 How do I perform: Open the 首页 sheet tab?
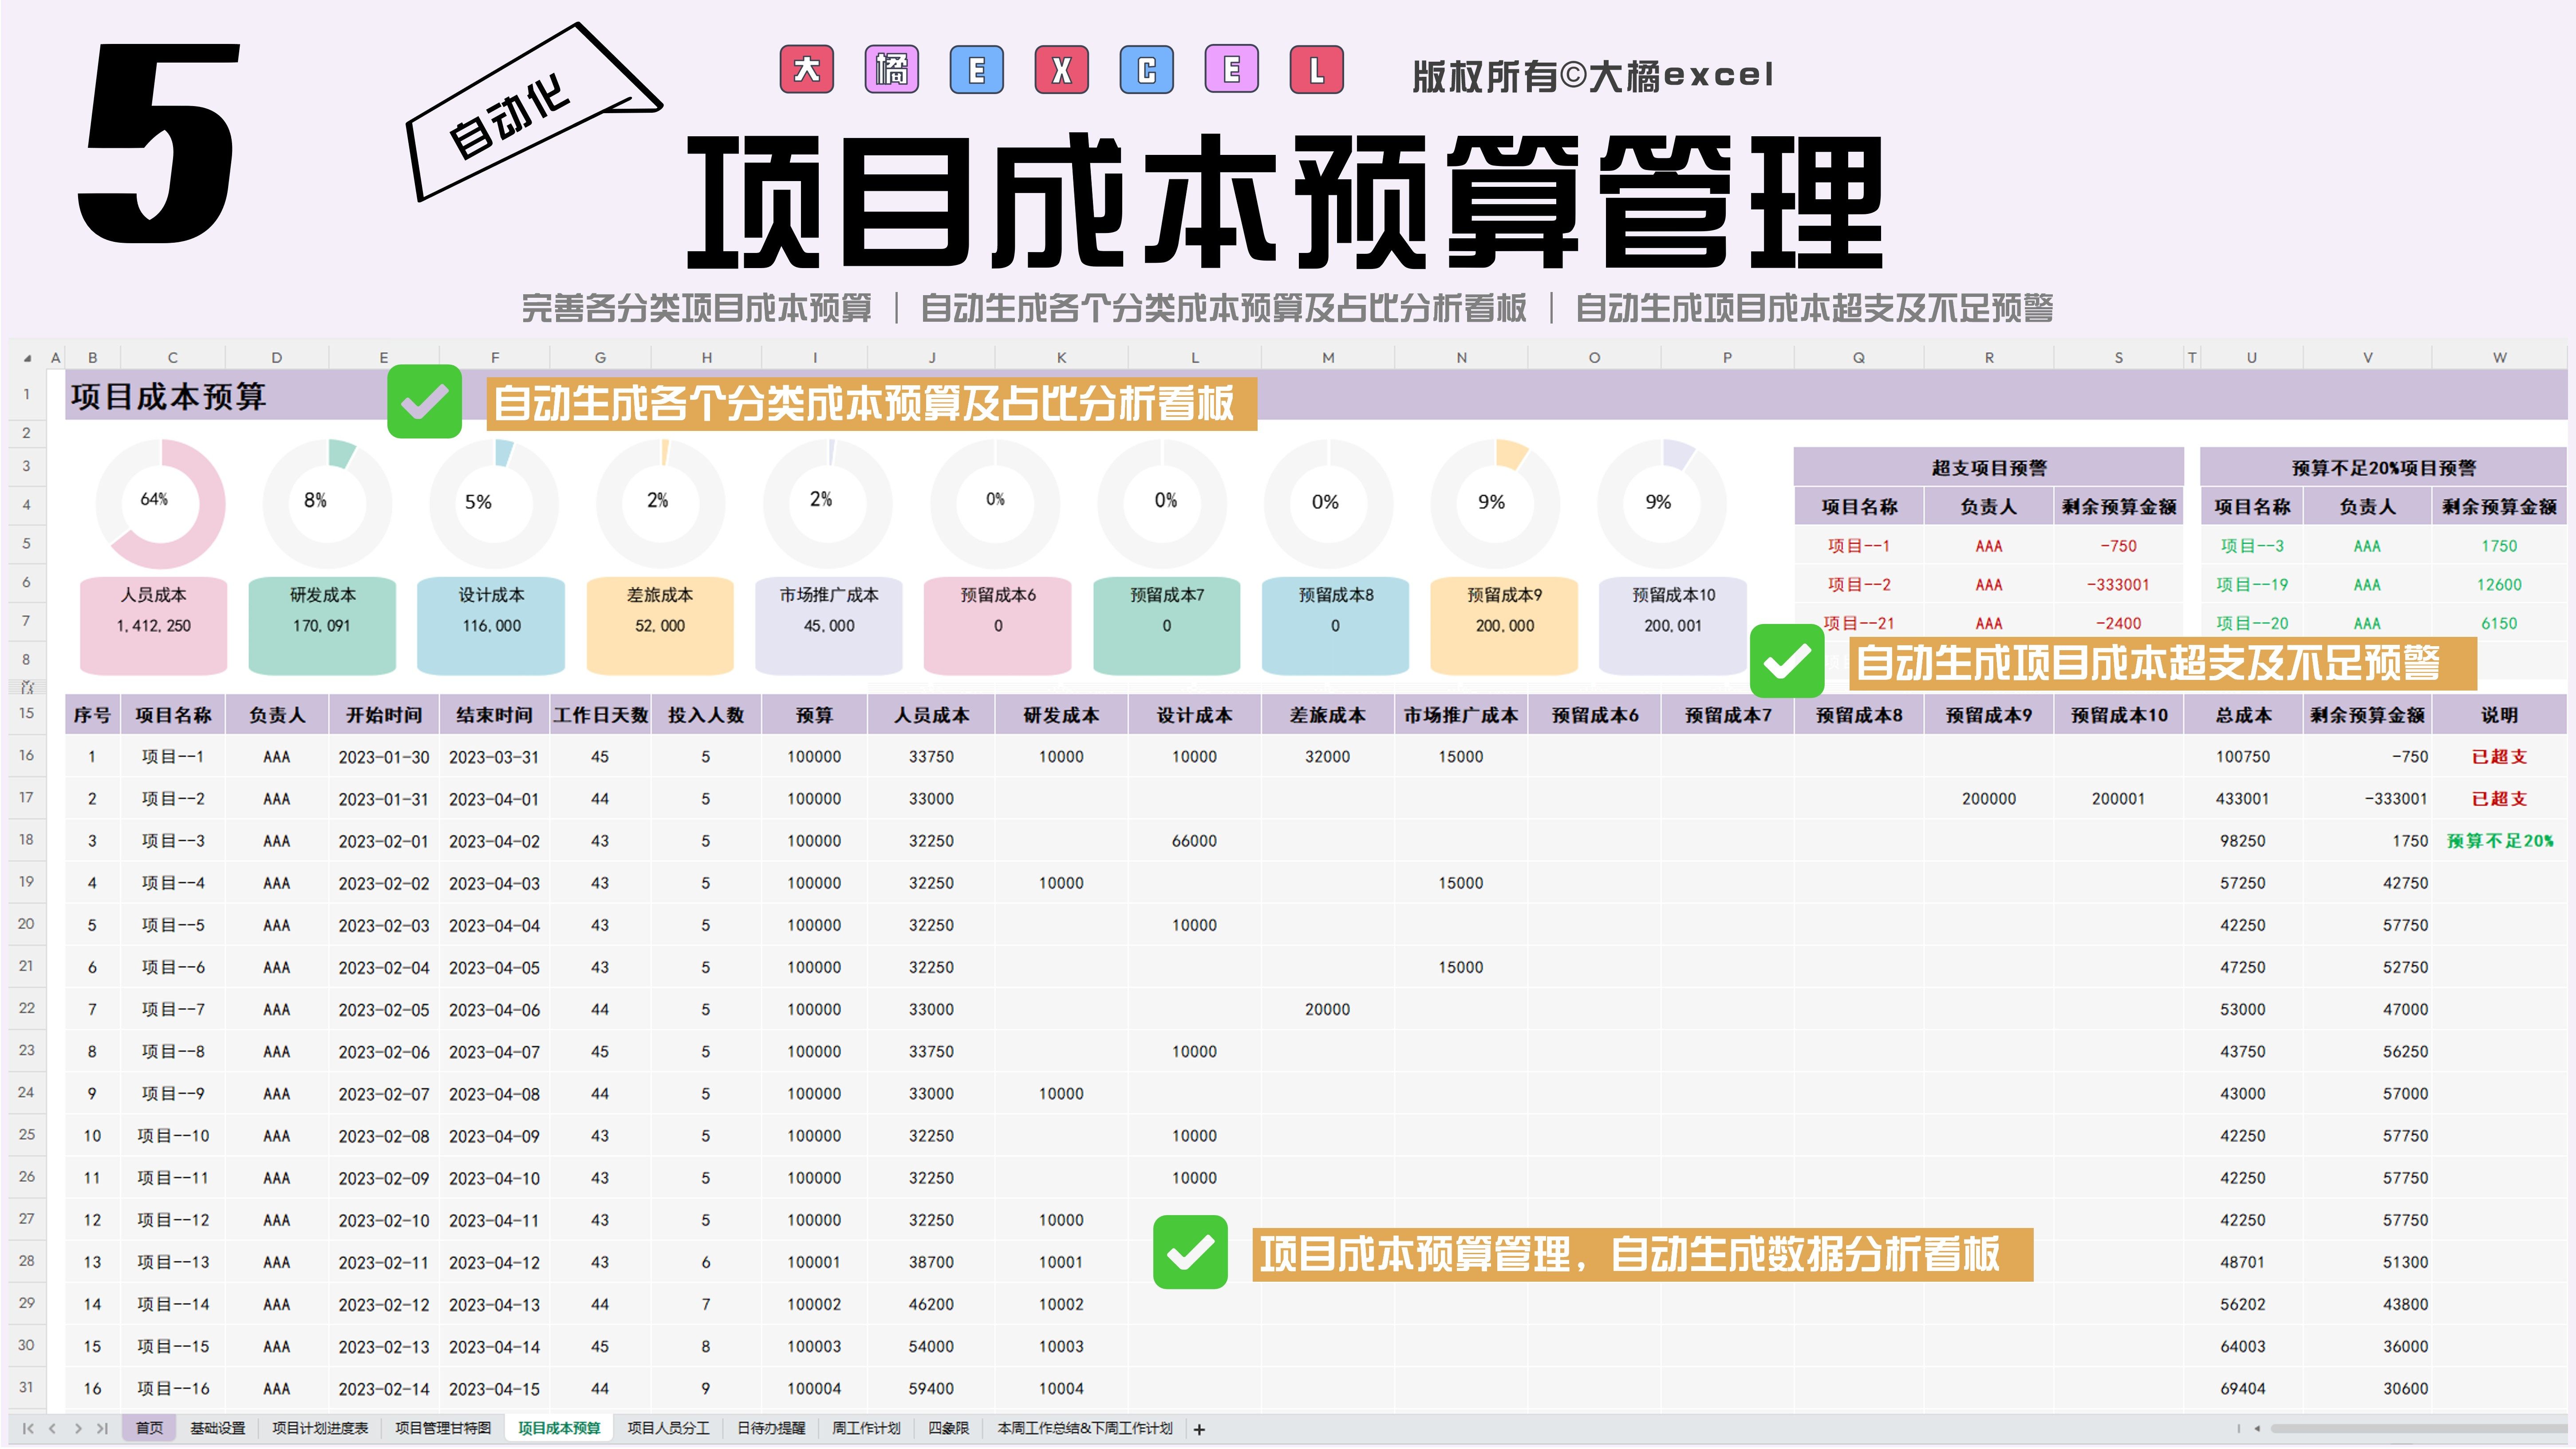coord(149,1429)
